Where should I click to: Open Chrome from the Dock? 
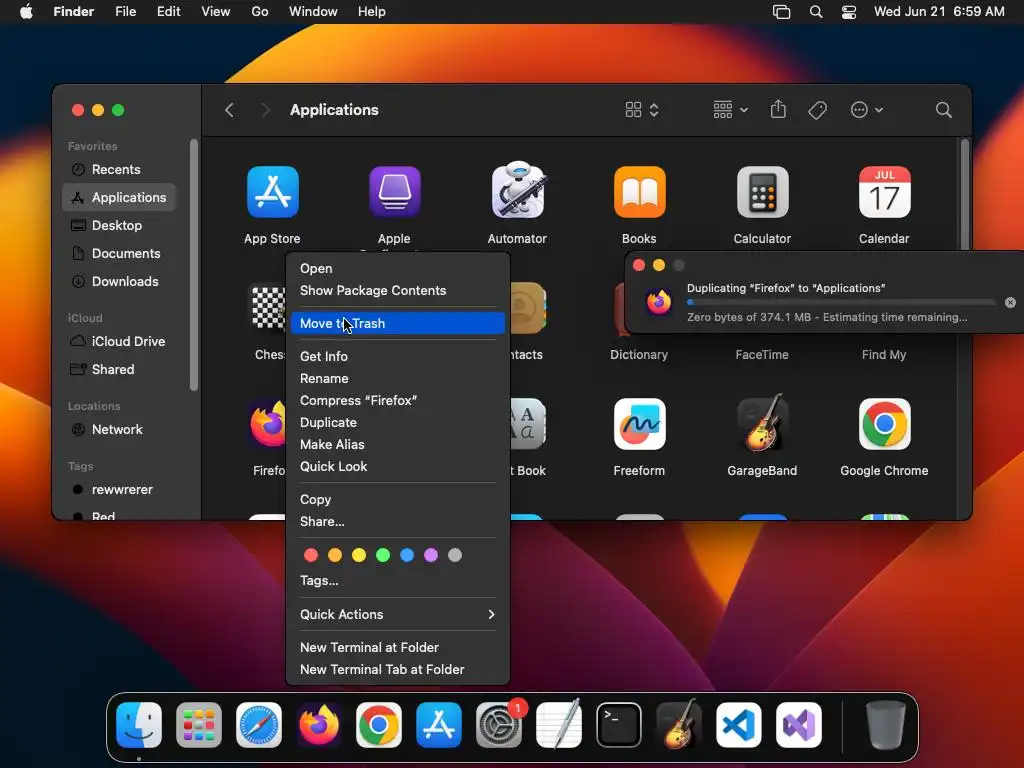point(379,725)
